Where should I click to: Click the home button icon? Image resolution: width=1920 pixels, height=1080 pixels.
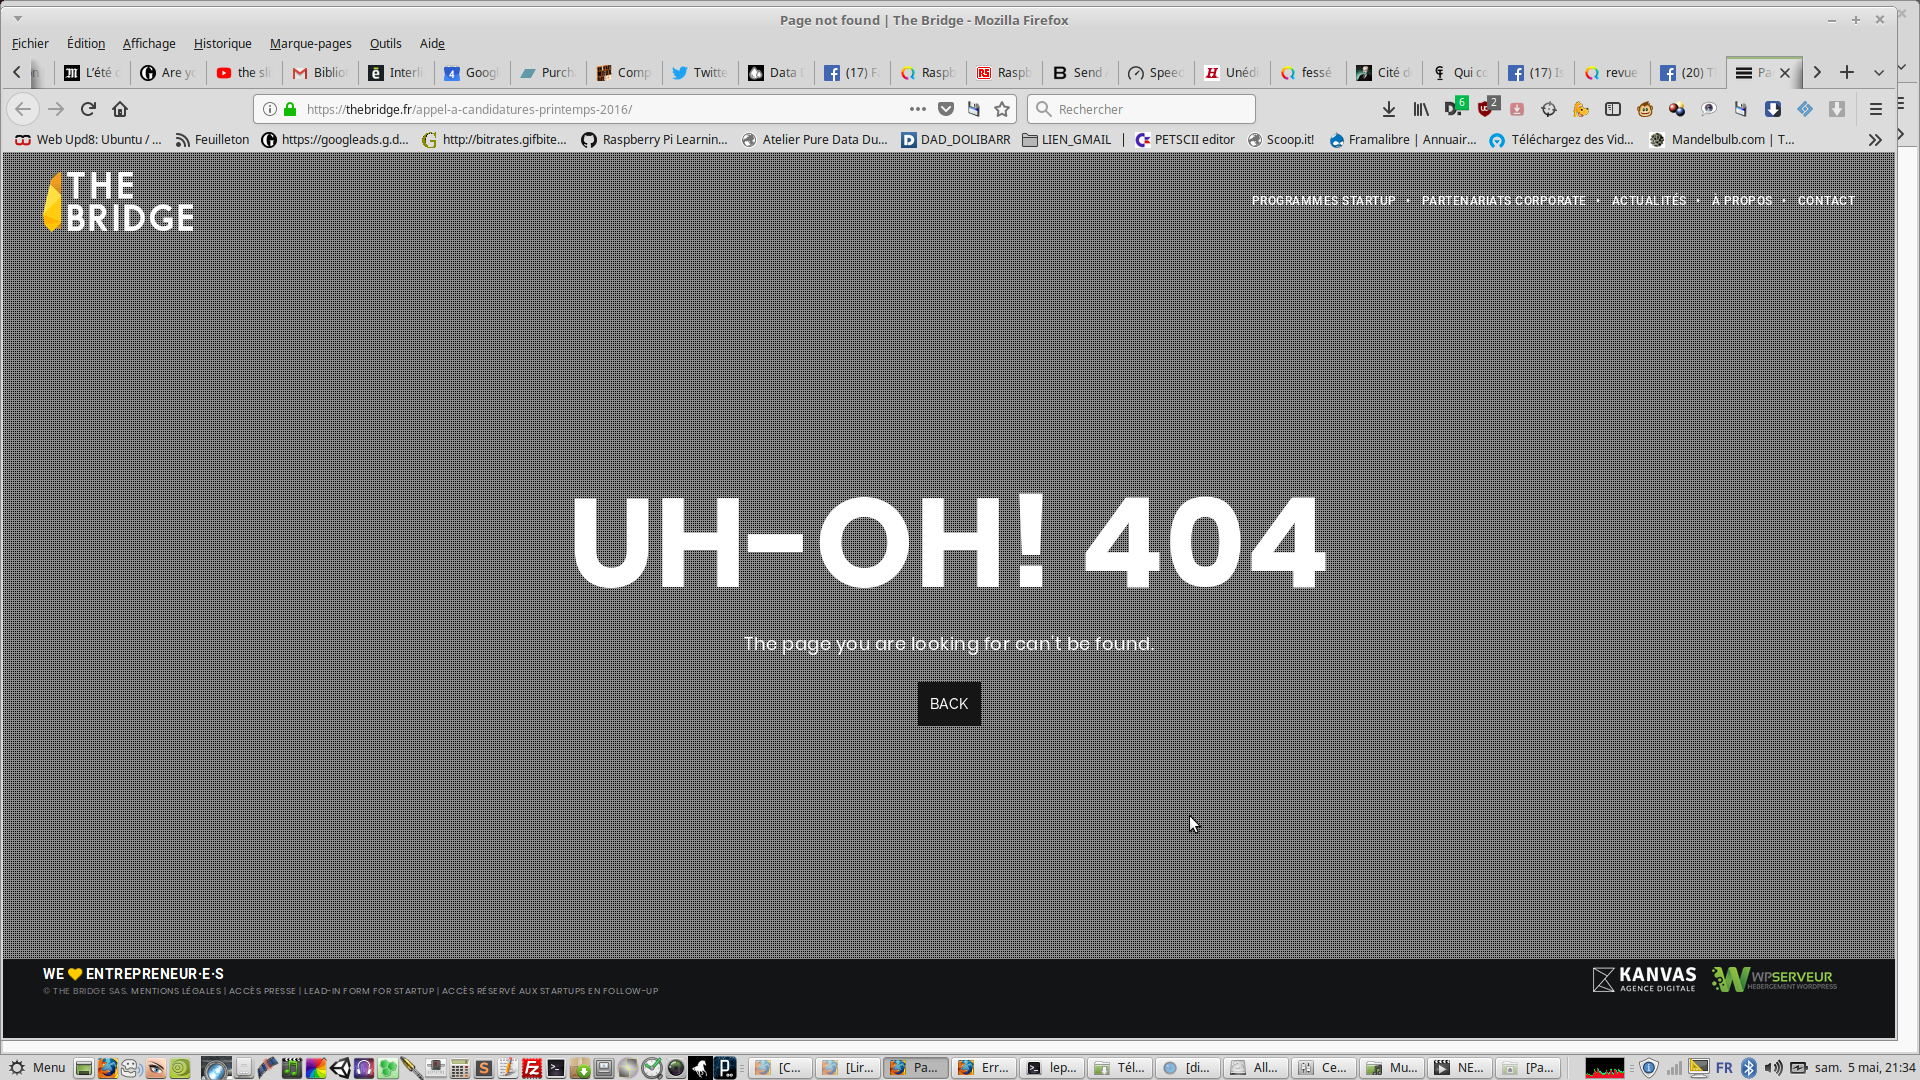(x=120, y=109)
